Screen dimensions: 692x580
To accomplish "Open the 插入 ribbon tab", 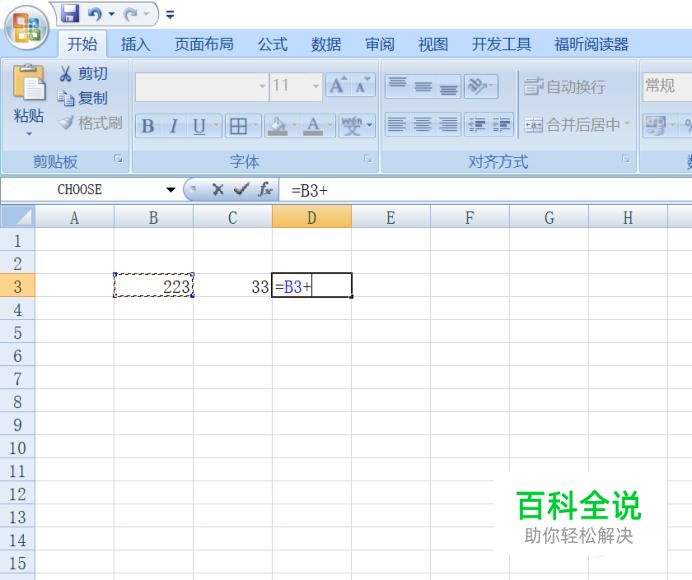I will [135, 44].
